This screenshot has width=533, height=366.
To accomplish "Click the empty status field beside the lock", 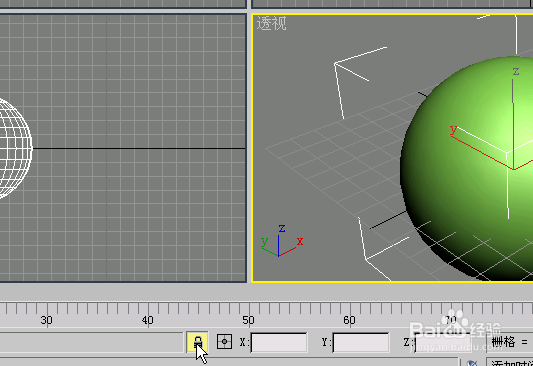I will [92, 343].
